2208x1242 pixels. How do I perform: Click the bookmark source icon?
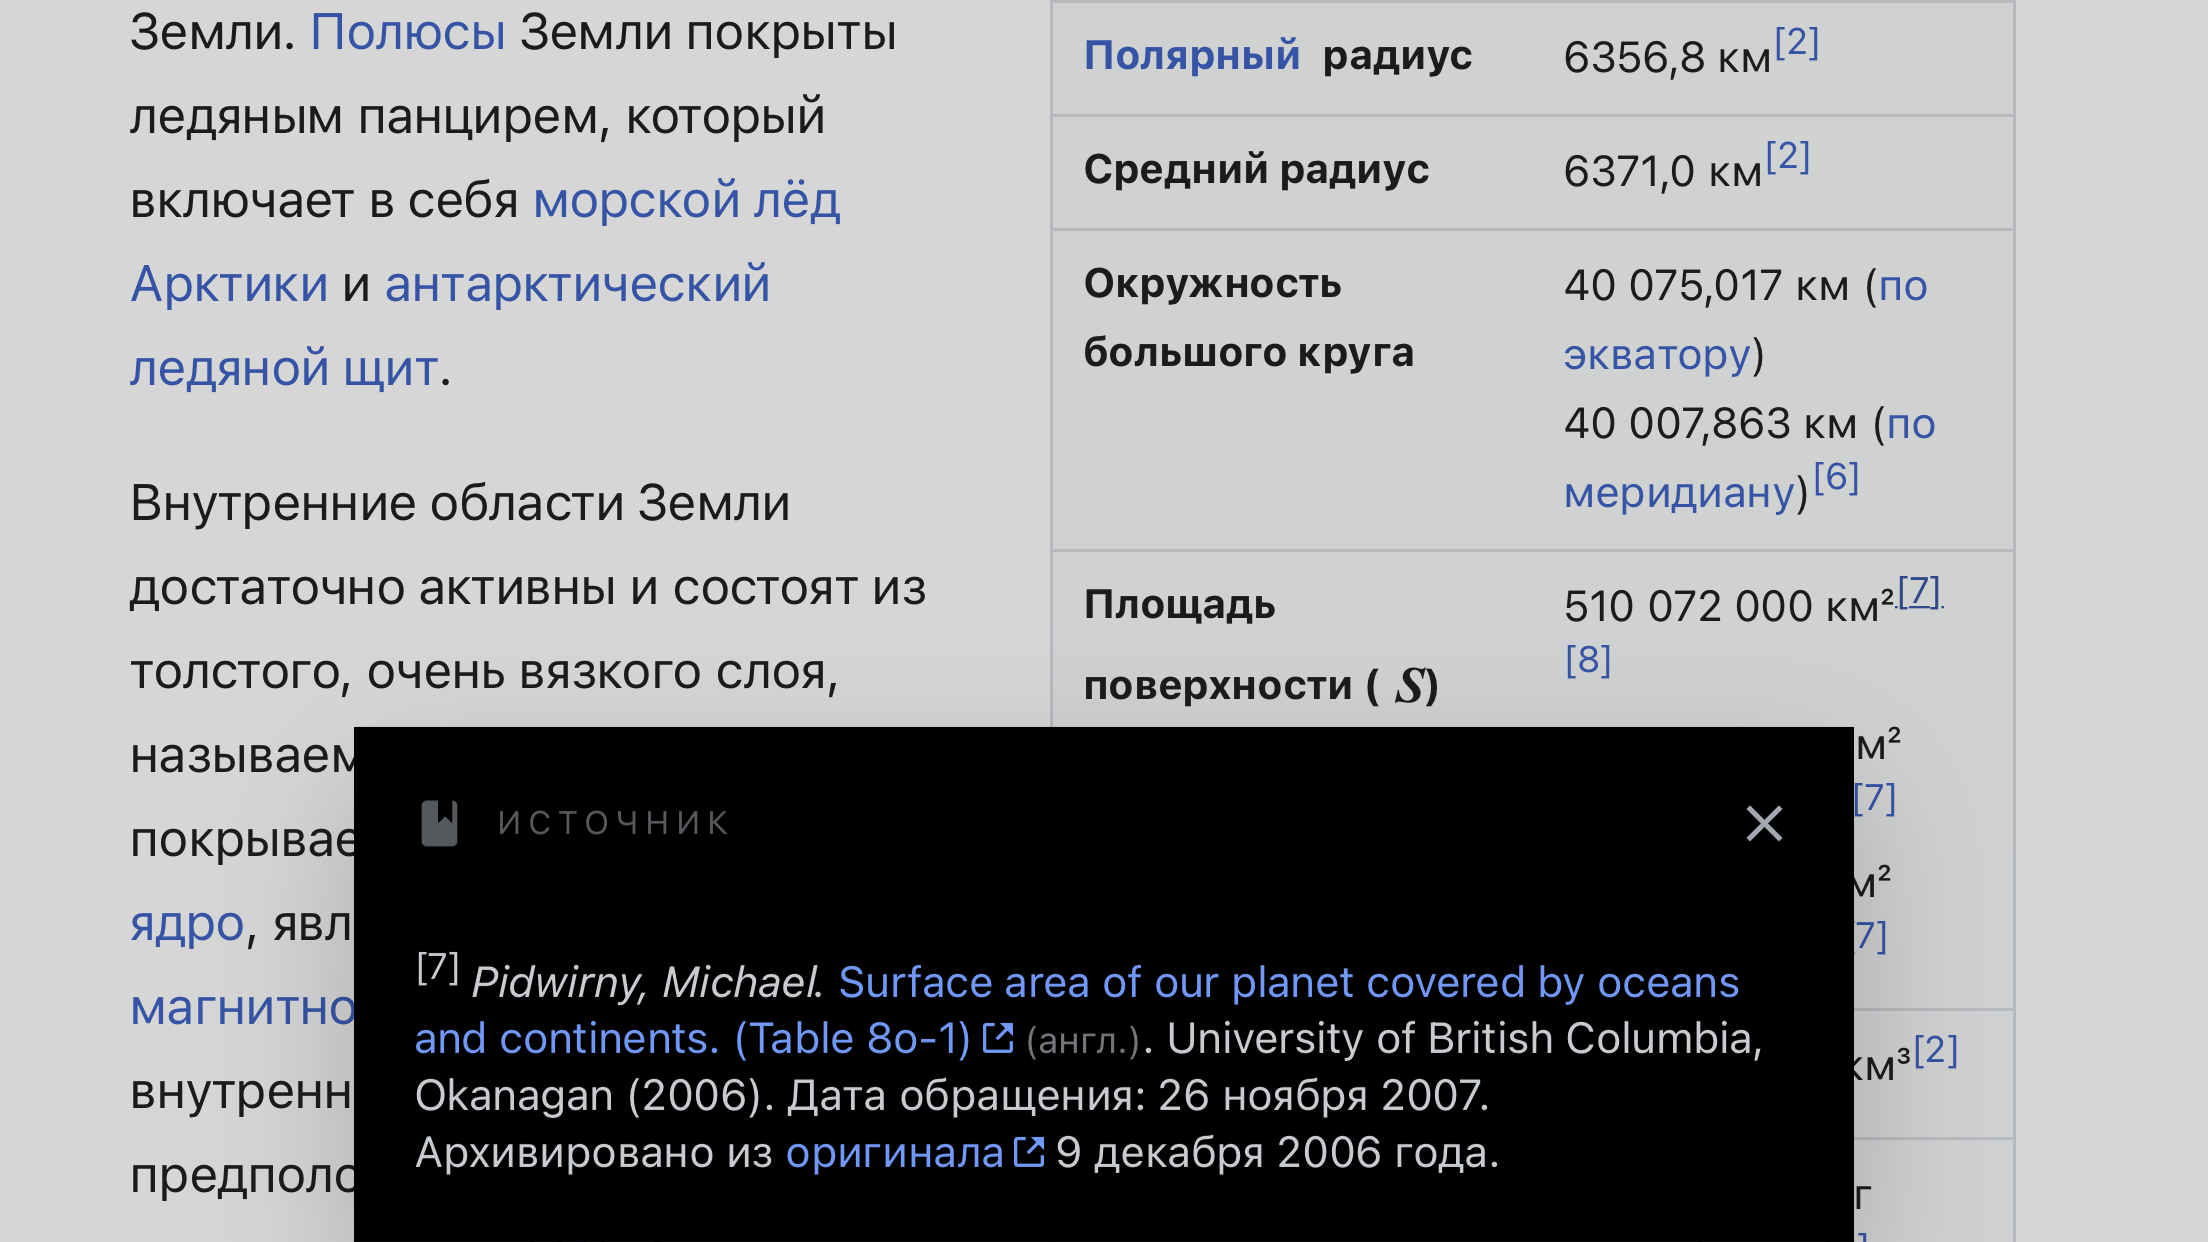click(x=439, y=823)
